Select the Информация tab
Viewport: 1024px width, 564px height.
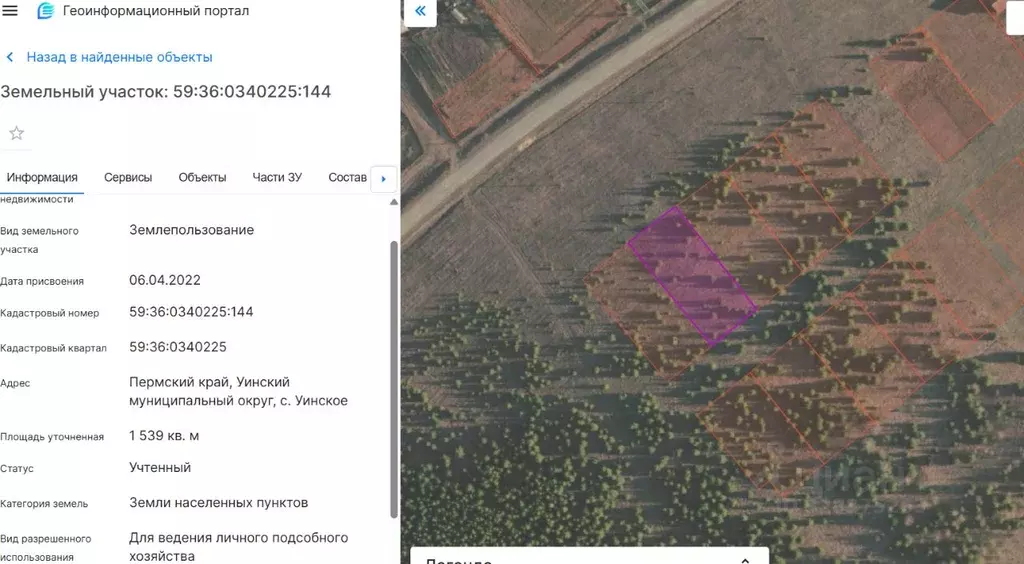[42, 177]
